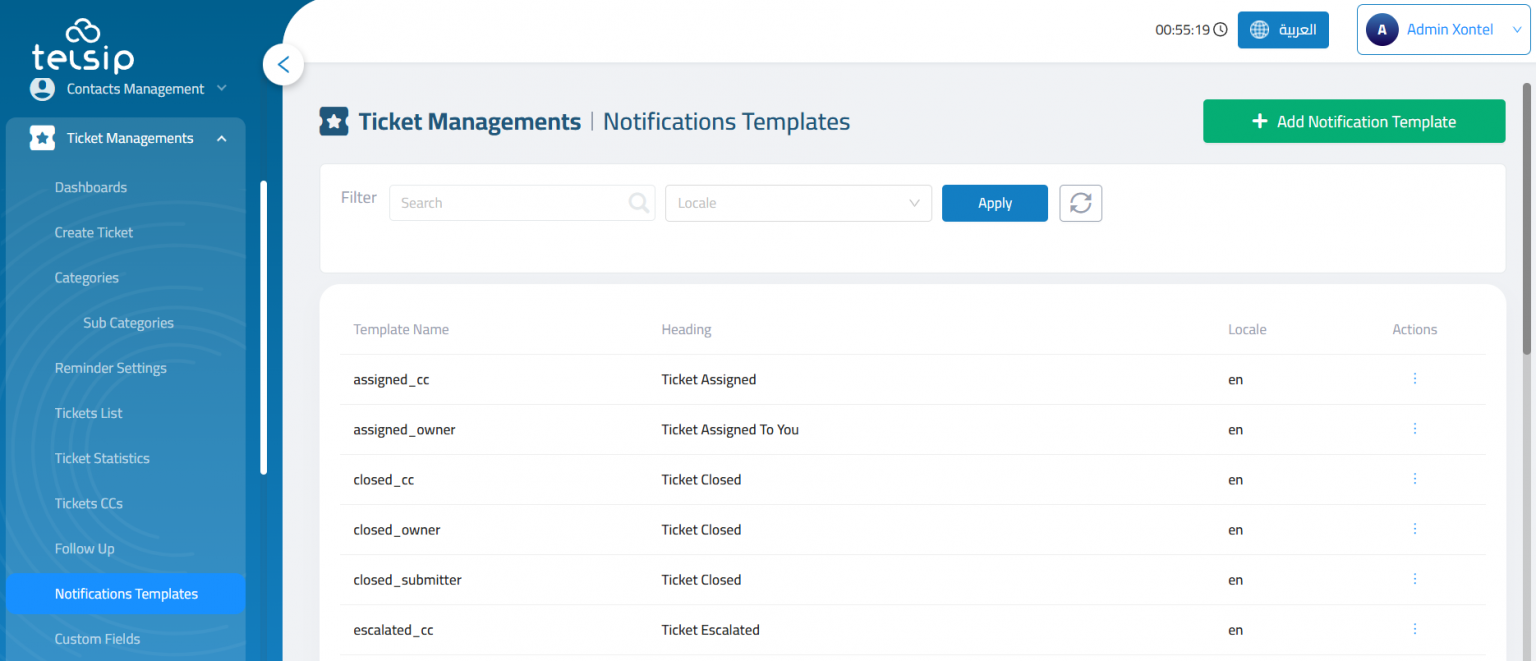Image resolution: width=1536 pixels, height=661 pixels.
Task: Expand the Contacts Management menu
Action: (221, 88)
